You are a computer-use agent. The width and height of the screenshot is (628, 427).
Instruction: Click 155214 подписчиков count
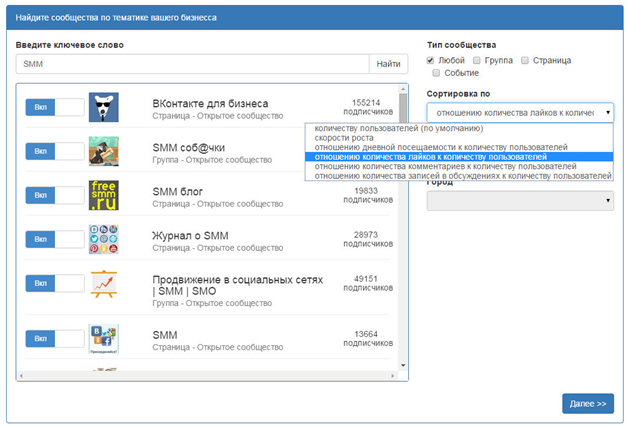click(368, 107)
